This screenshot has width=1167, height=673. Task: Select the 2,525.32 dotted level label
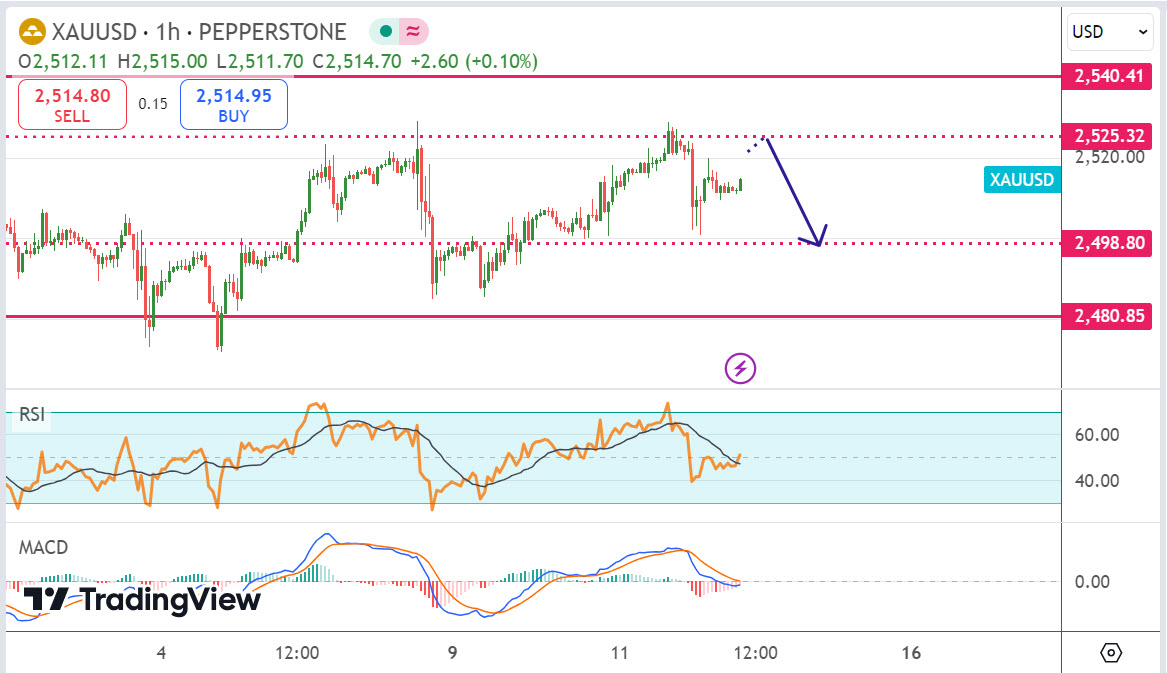click(x=1107, y=136)
